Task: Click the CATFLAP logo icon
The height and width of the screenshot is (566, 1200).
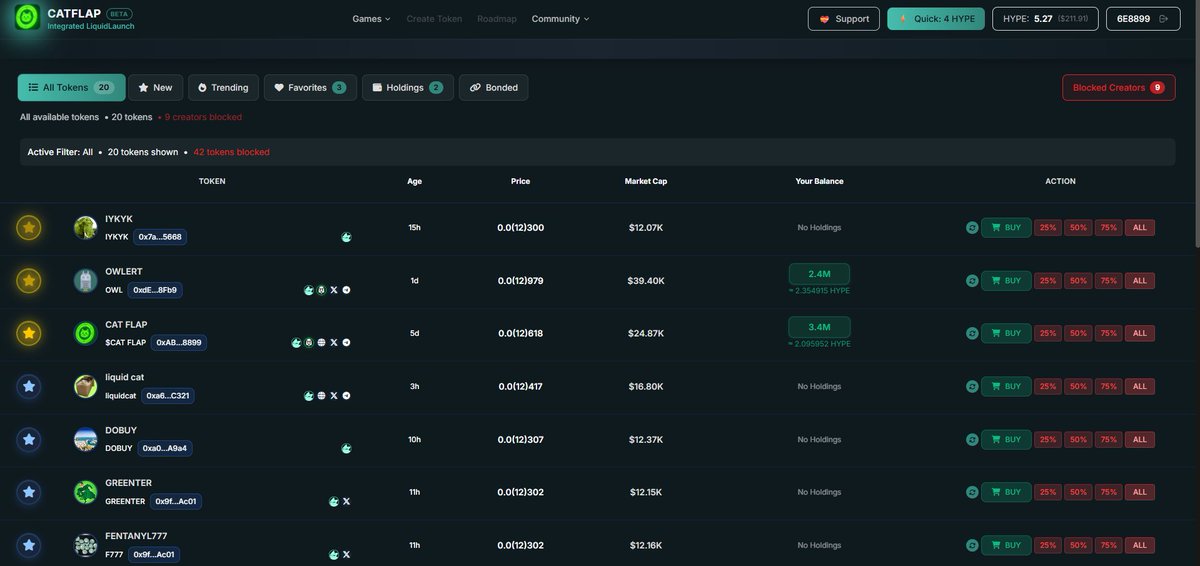Action: (28, 17)
